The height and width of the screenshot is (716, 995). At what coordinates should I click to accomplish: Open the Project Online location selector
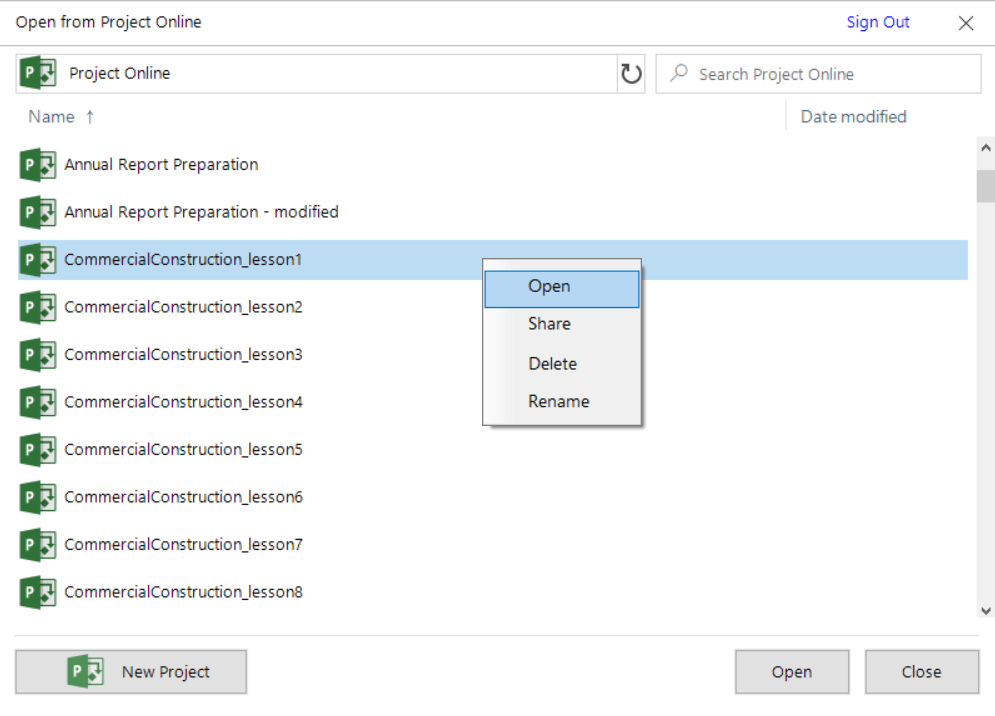pos(120,72)
